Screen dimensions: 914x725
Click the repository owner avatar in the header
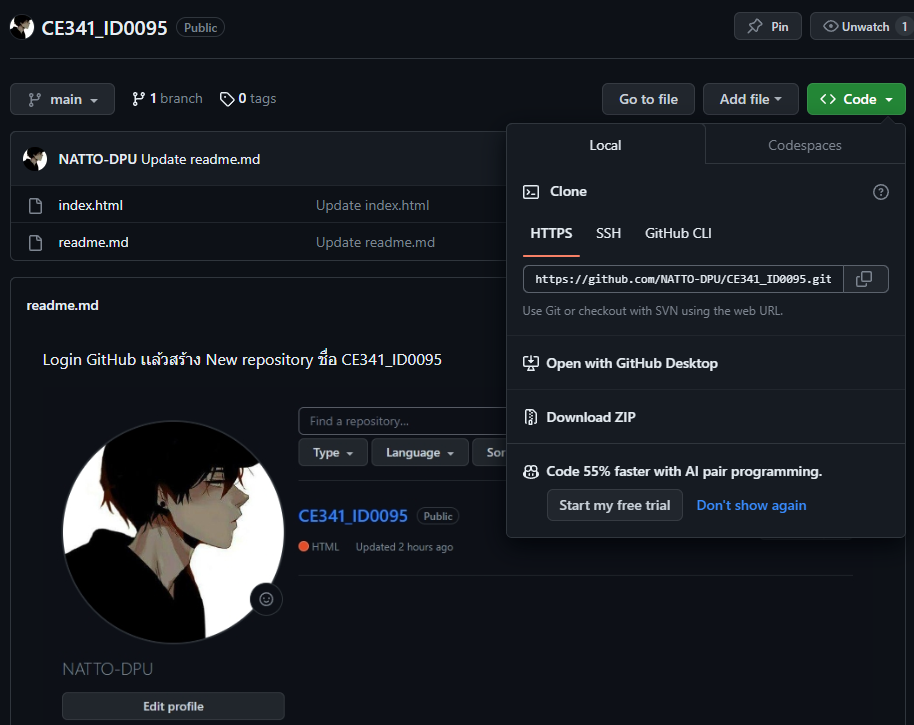pos(22,27)
